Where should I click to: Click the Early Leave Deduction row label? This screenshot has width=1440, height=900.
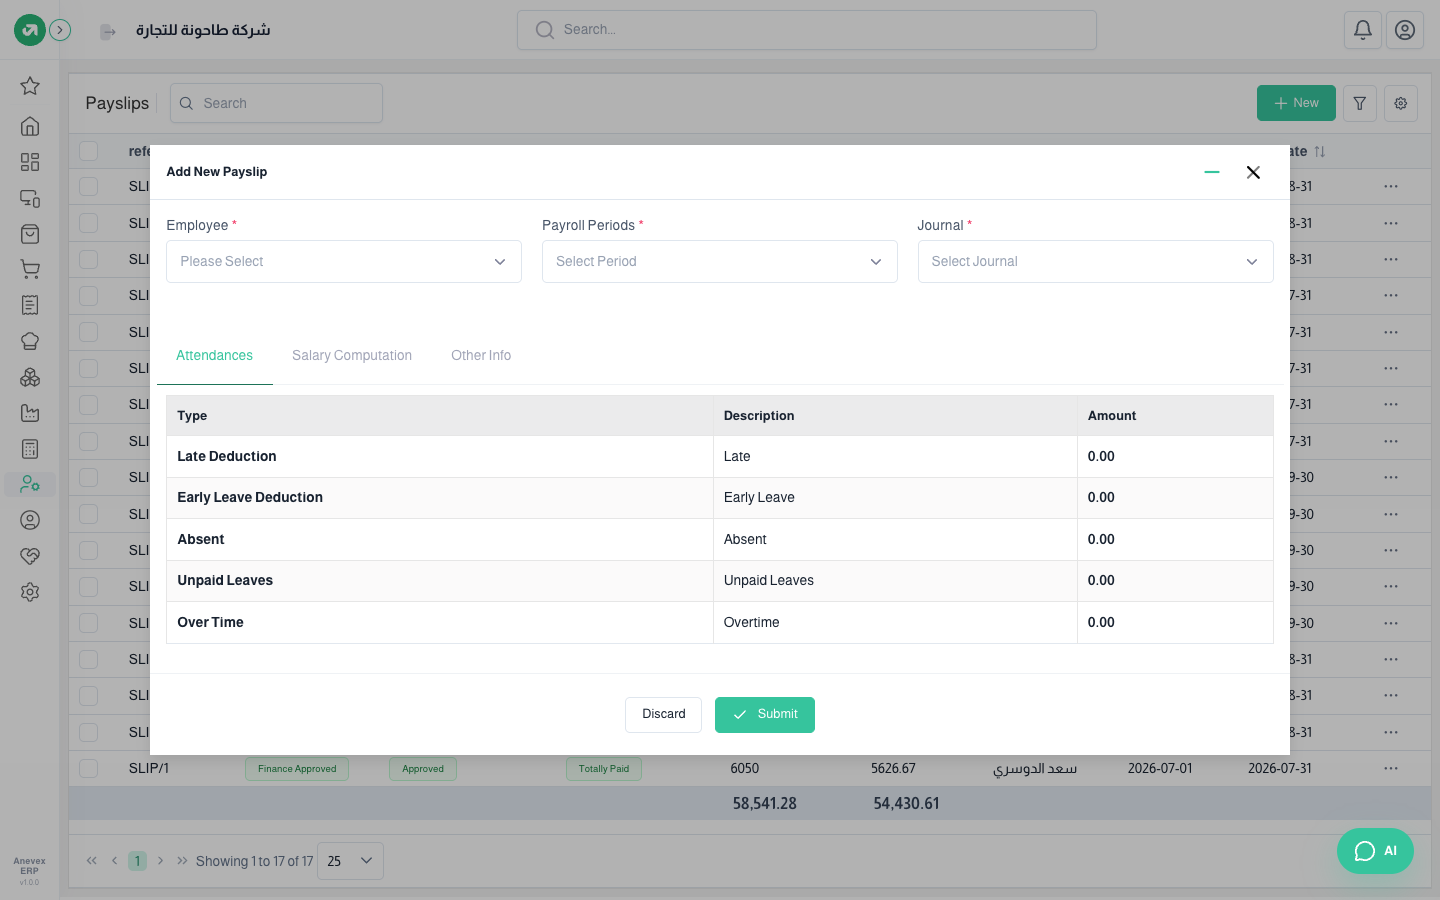(x=250, y=497)
